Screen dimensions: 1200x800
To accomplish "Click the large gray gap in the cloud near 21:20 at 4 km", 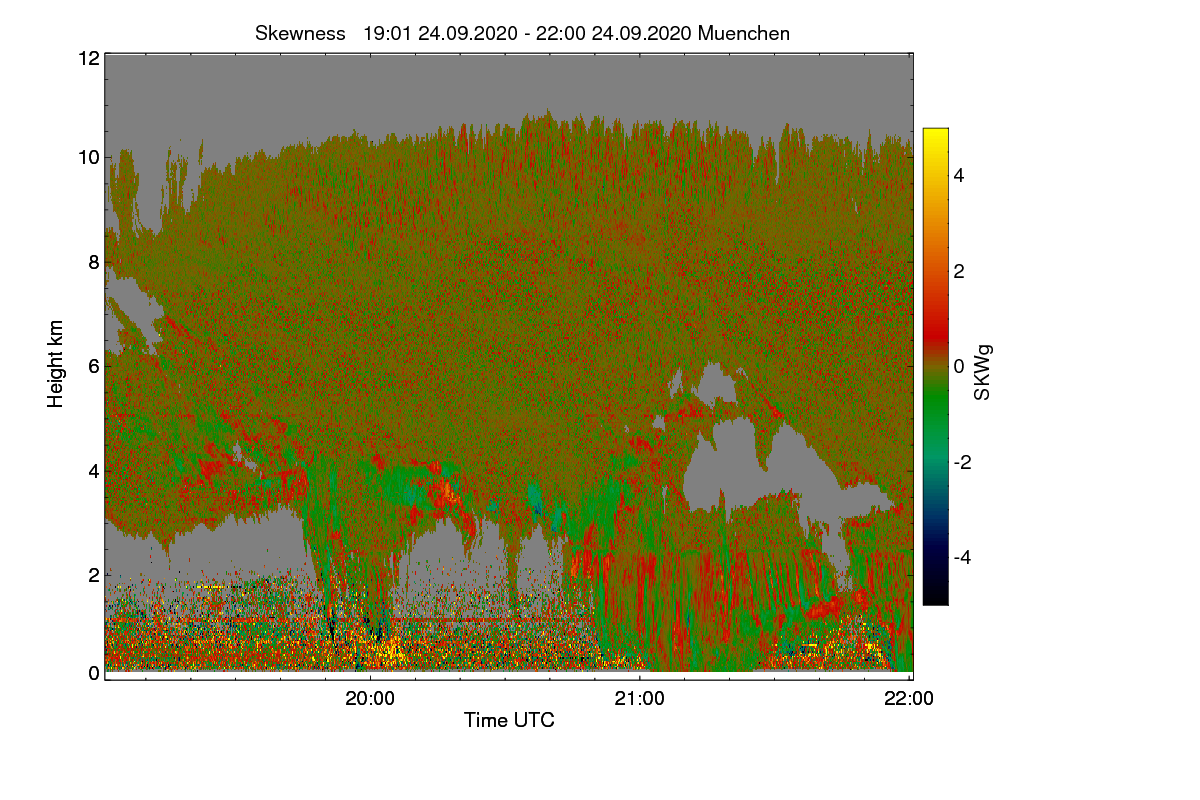I will click(740, 470).
